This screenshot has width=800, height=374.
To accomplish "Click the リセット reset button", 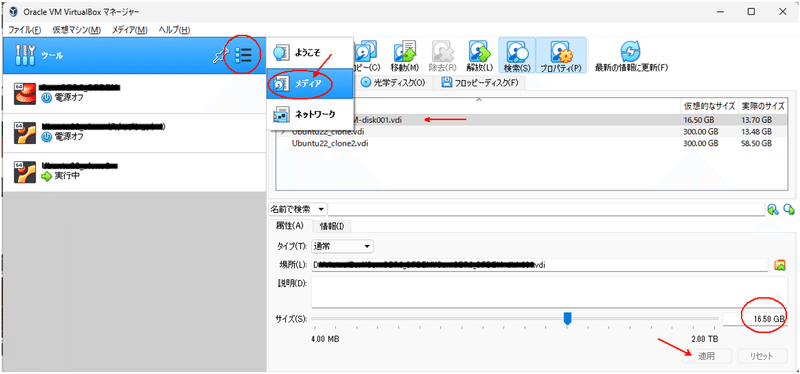I will [x=762, y=356].
